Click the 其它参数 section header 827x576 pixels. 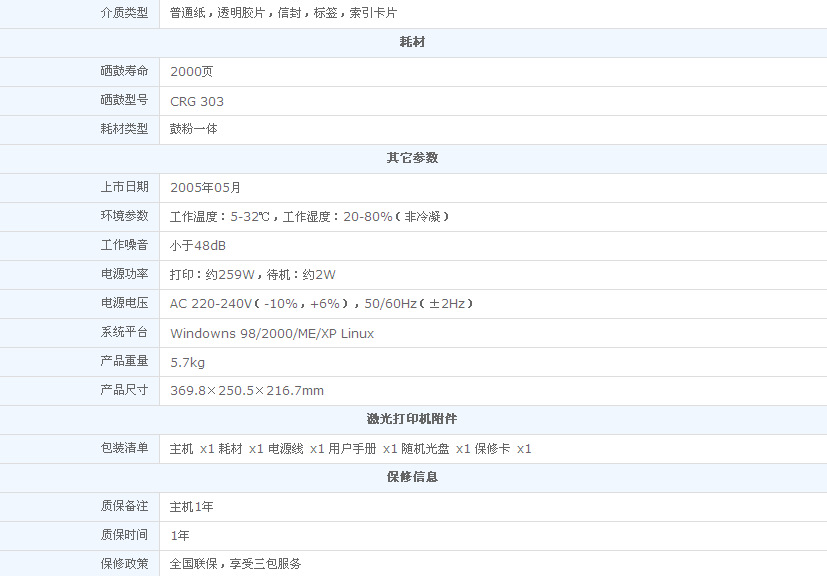(x=412, y=158)
